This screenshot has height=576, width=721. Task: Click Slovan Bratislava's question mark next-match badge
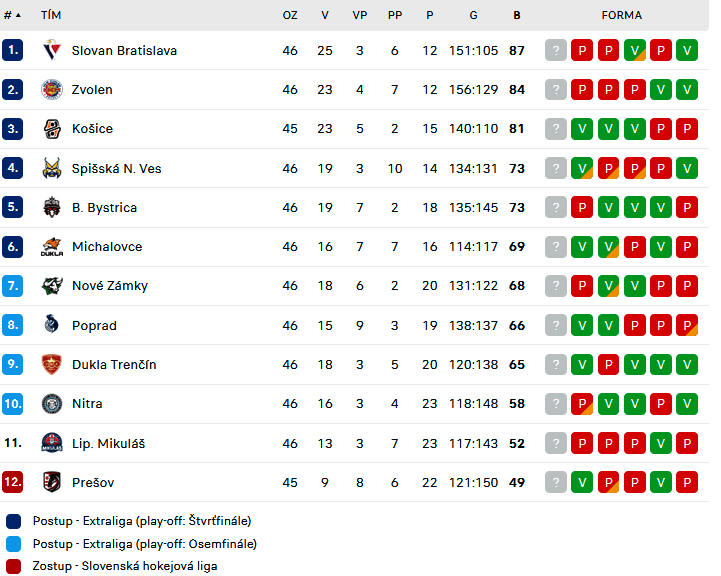pyautogui.click(x=555, y=50)
